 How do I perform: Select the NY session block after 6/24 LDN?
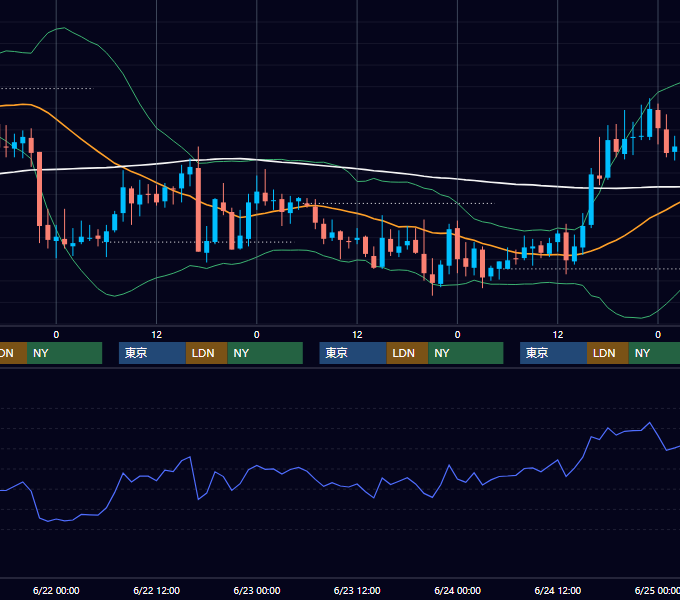(654, 353)
